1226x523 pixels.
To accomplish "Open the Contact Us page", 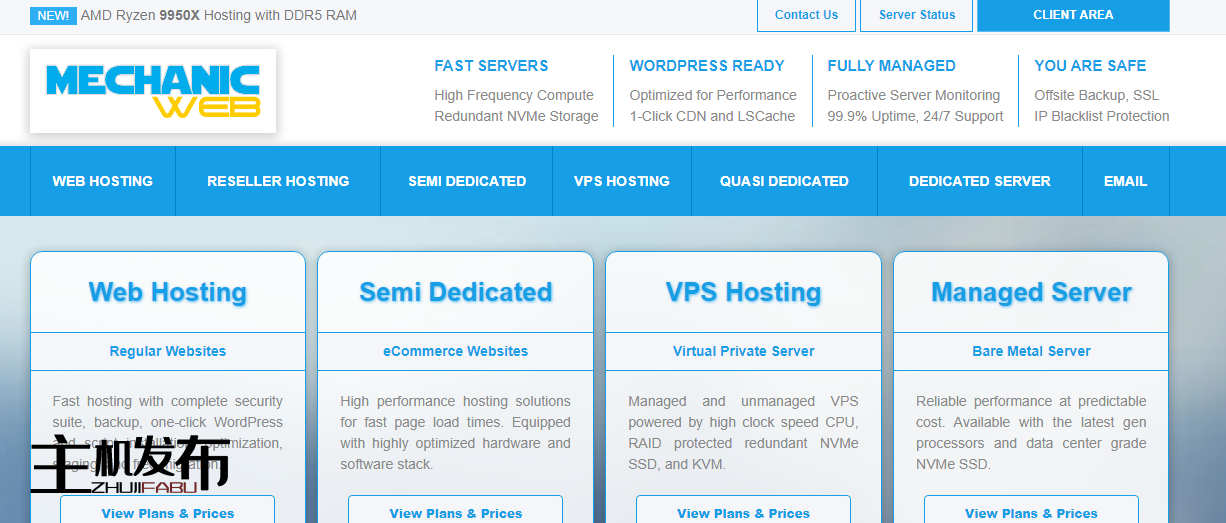I will (806, 15).
